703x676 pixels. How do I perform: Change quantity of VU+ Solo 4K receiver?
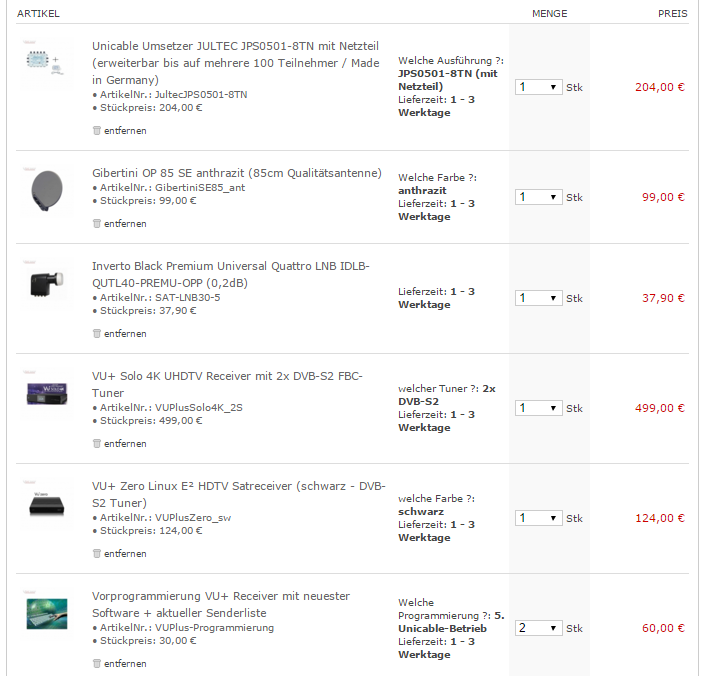click(539, 408)
